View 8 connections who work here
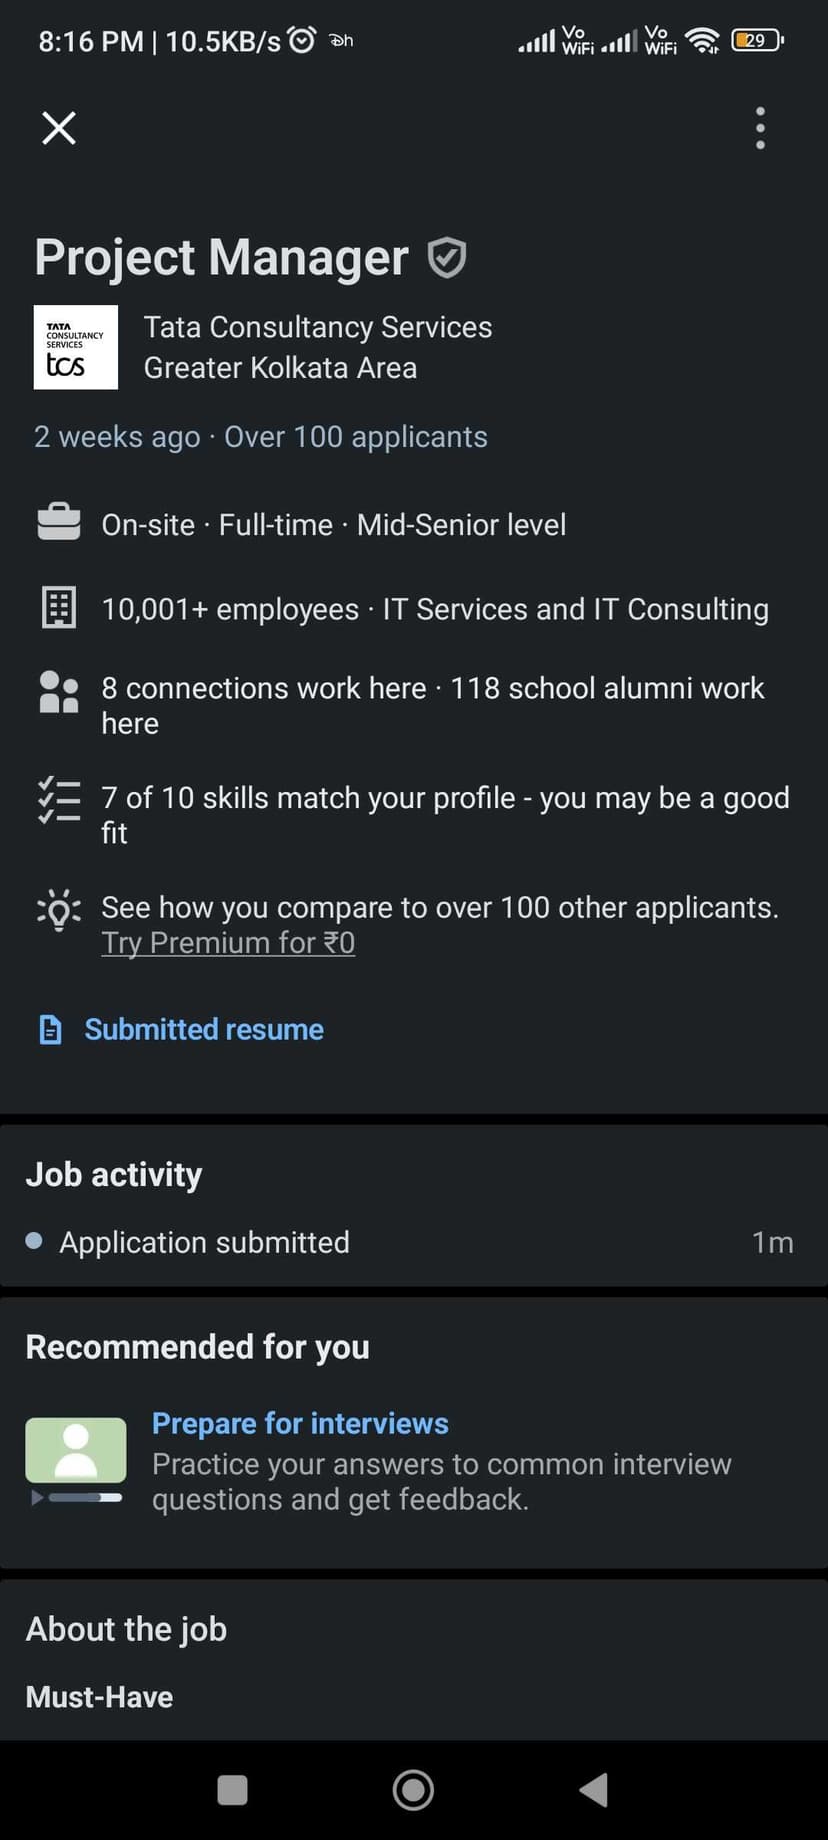 (x=264, y=688)
